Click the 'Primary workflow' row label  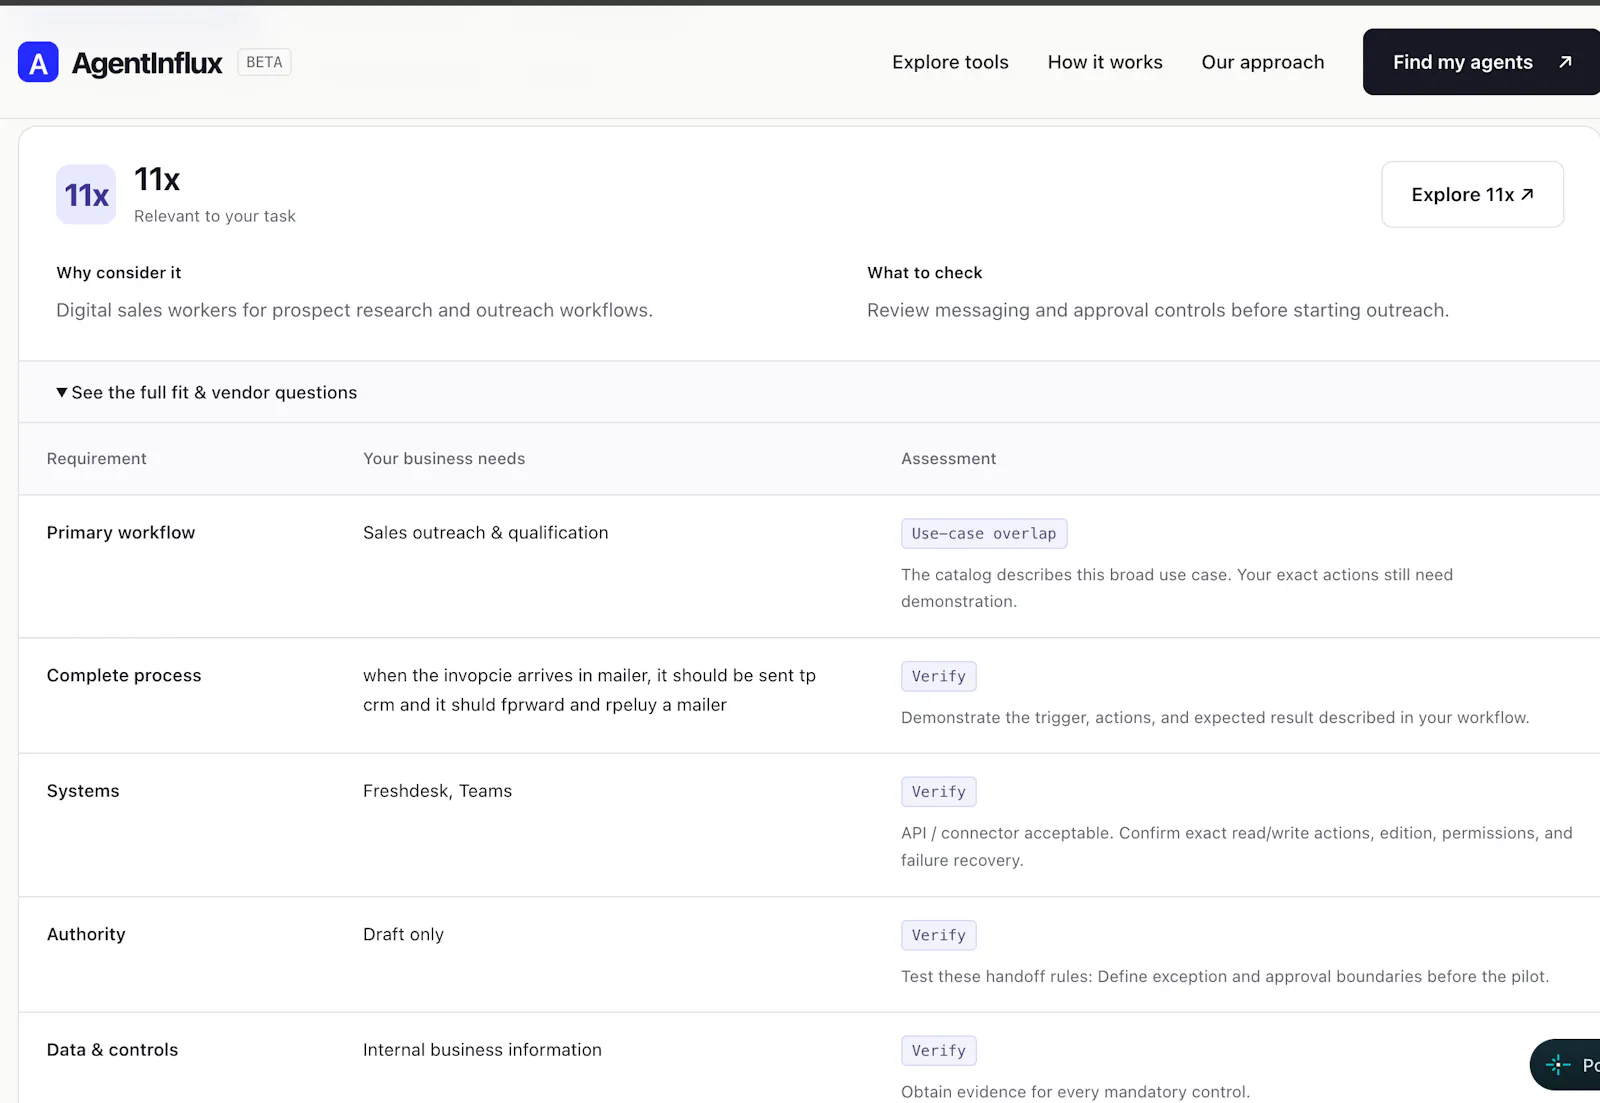[121, 533]
